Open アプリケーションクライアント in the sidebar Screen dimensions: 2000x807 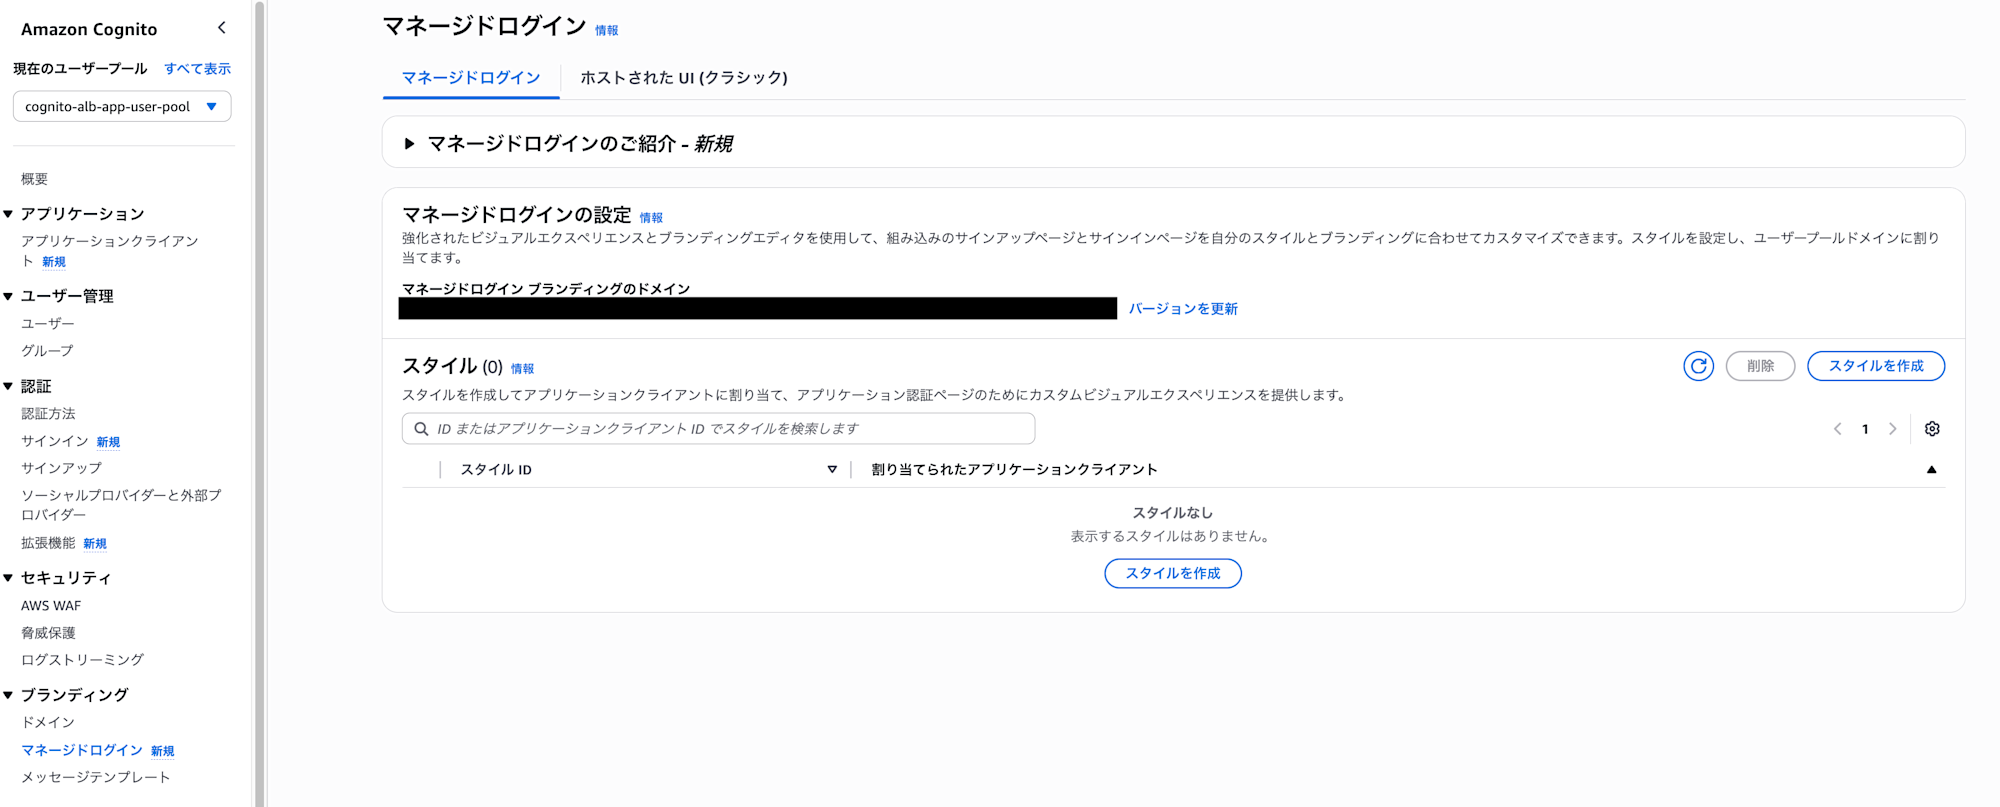pos(110,251)
